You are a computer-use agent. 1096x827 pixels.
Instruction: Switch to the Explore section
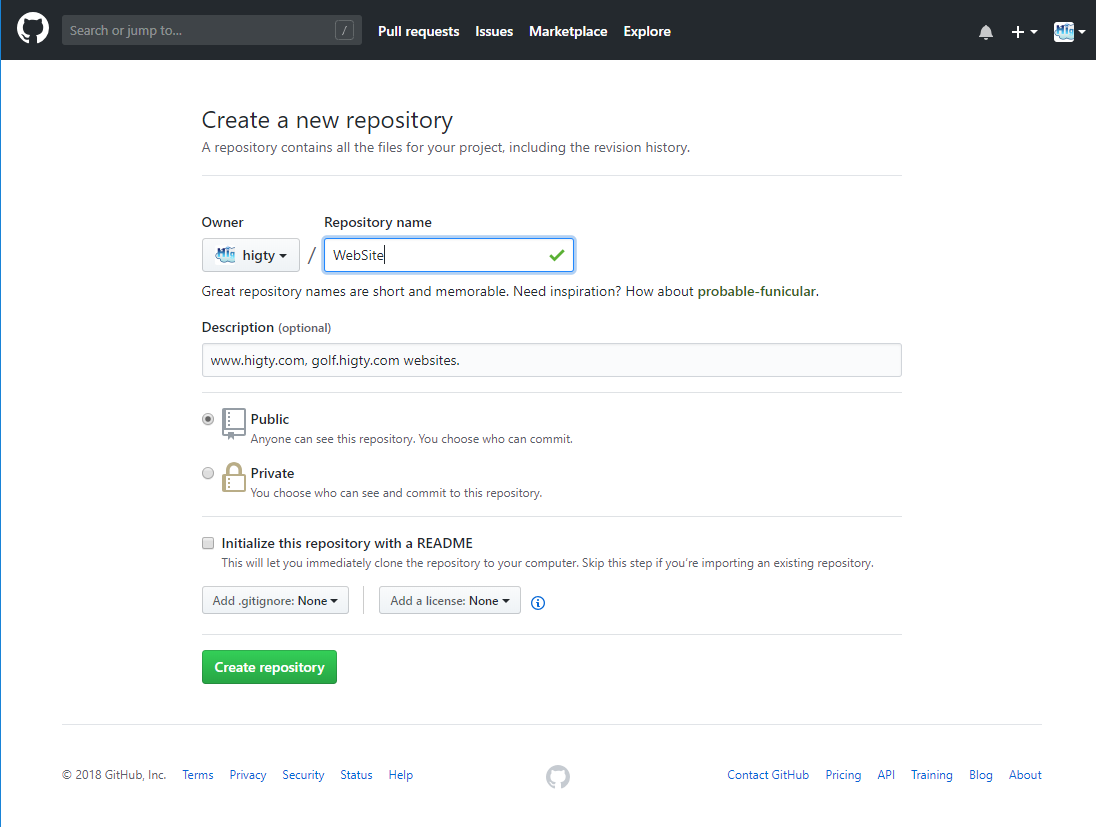pos(646,31)
